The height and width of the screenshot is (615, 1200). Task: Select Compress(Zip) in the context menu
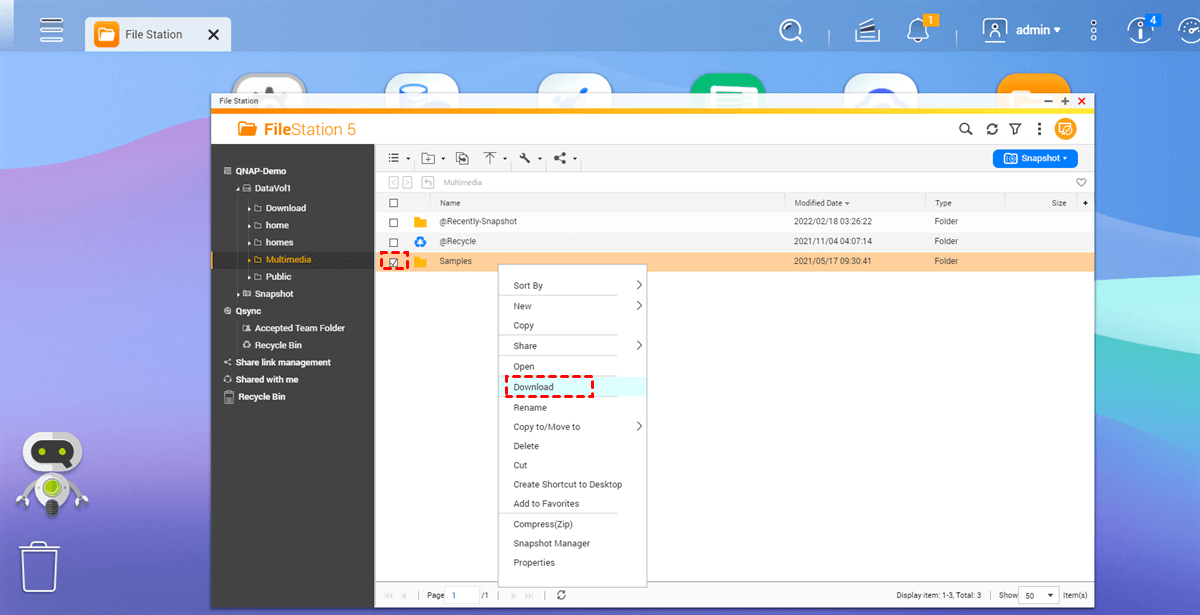(x=543, y=524)
